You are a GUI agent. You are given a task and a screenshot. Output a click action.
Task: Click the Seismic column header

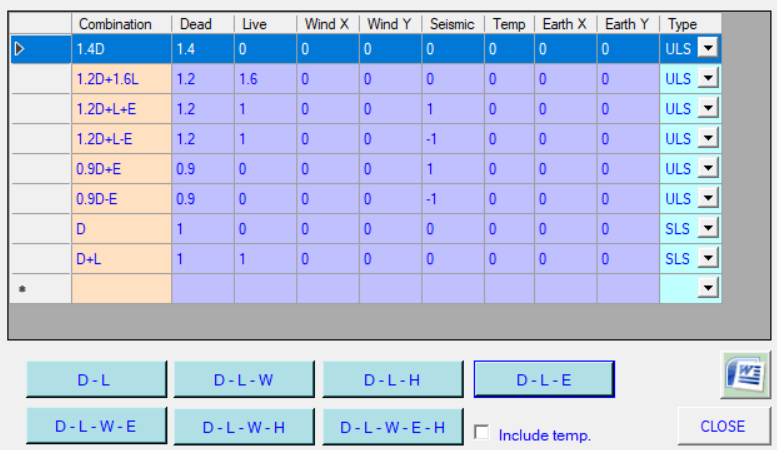[x=453, y=24]
